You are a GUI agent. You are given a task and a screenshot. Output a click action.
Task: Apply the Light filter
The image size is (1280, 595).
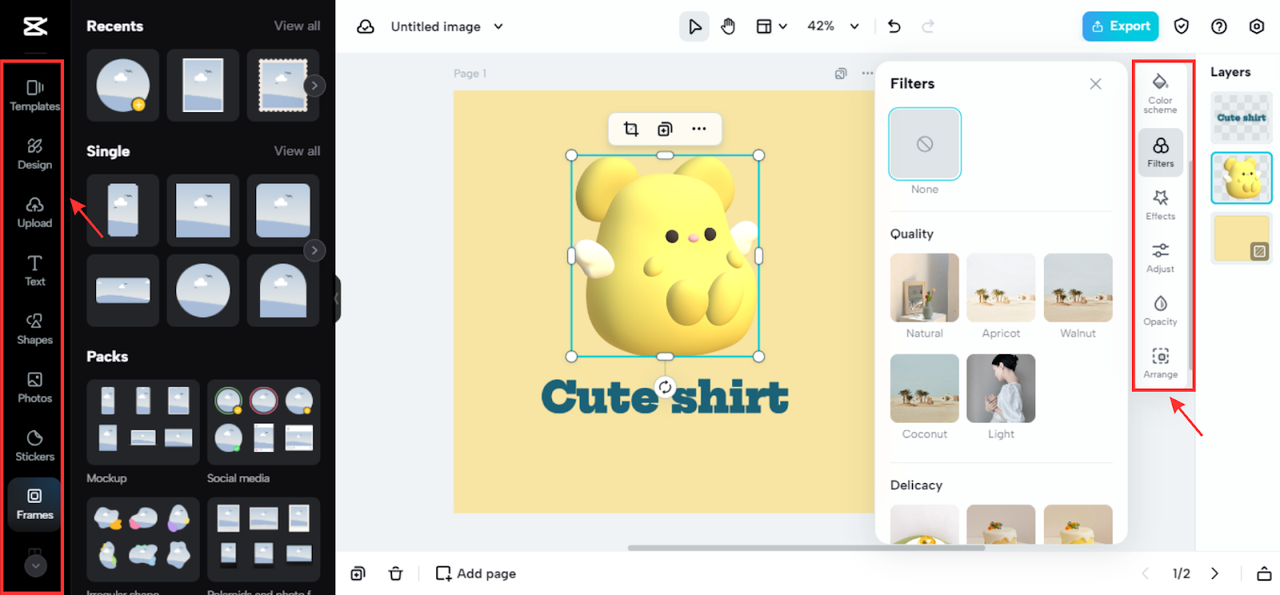(x=1001, y=389)
